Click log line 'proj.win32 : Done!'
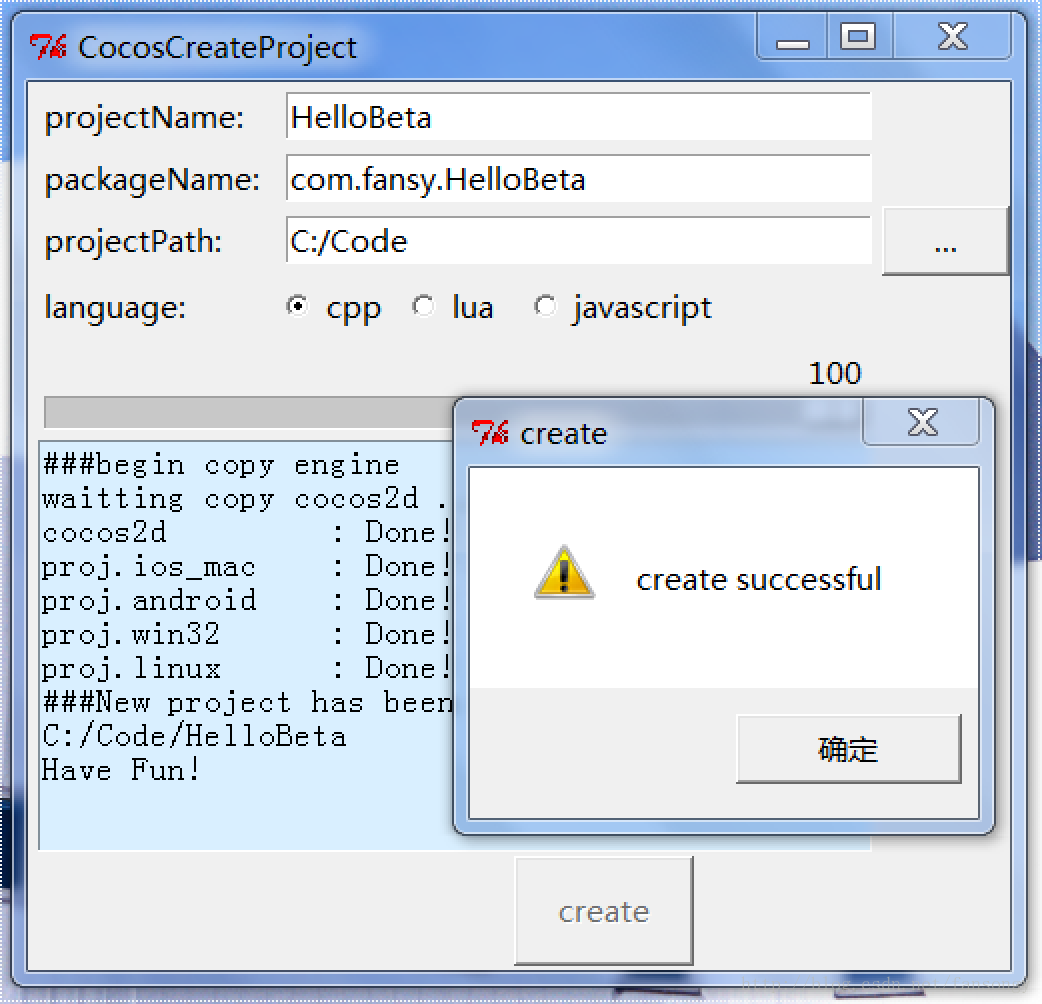Screen dimensions: 1042x1004 click(246, 635)
